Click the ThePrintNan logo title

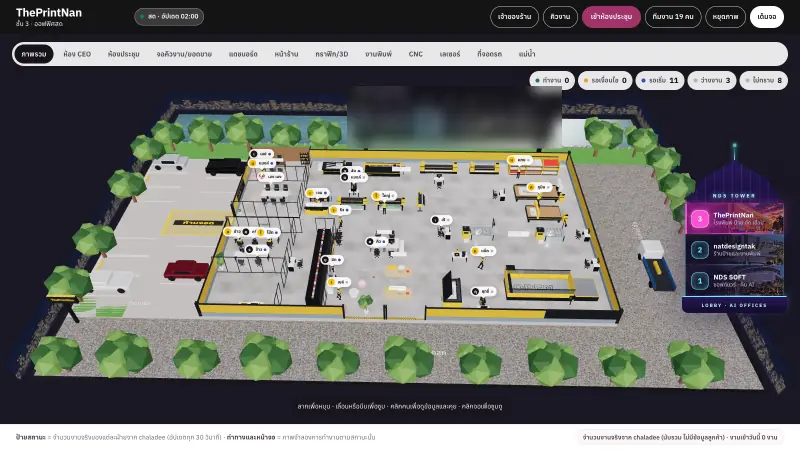click(49, 13)
